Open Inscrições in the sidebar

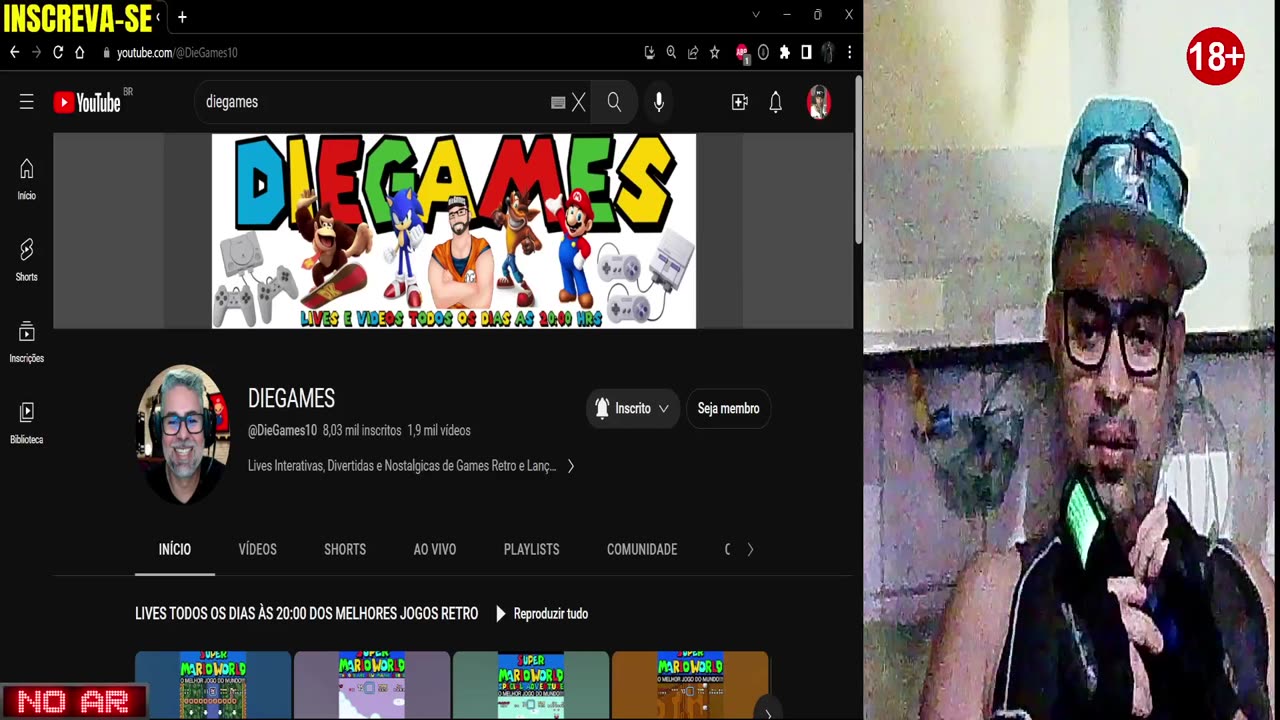click(27, 342)
